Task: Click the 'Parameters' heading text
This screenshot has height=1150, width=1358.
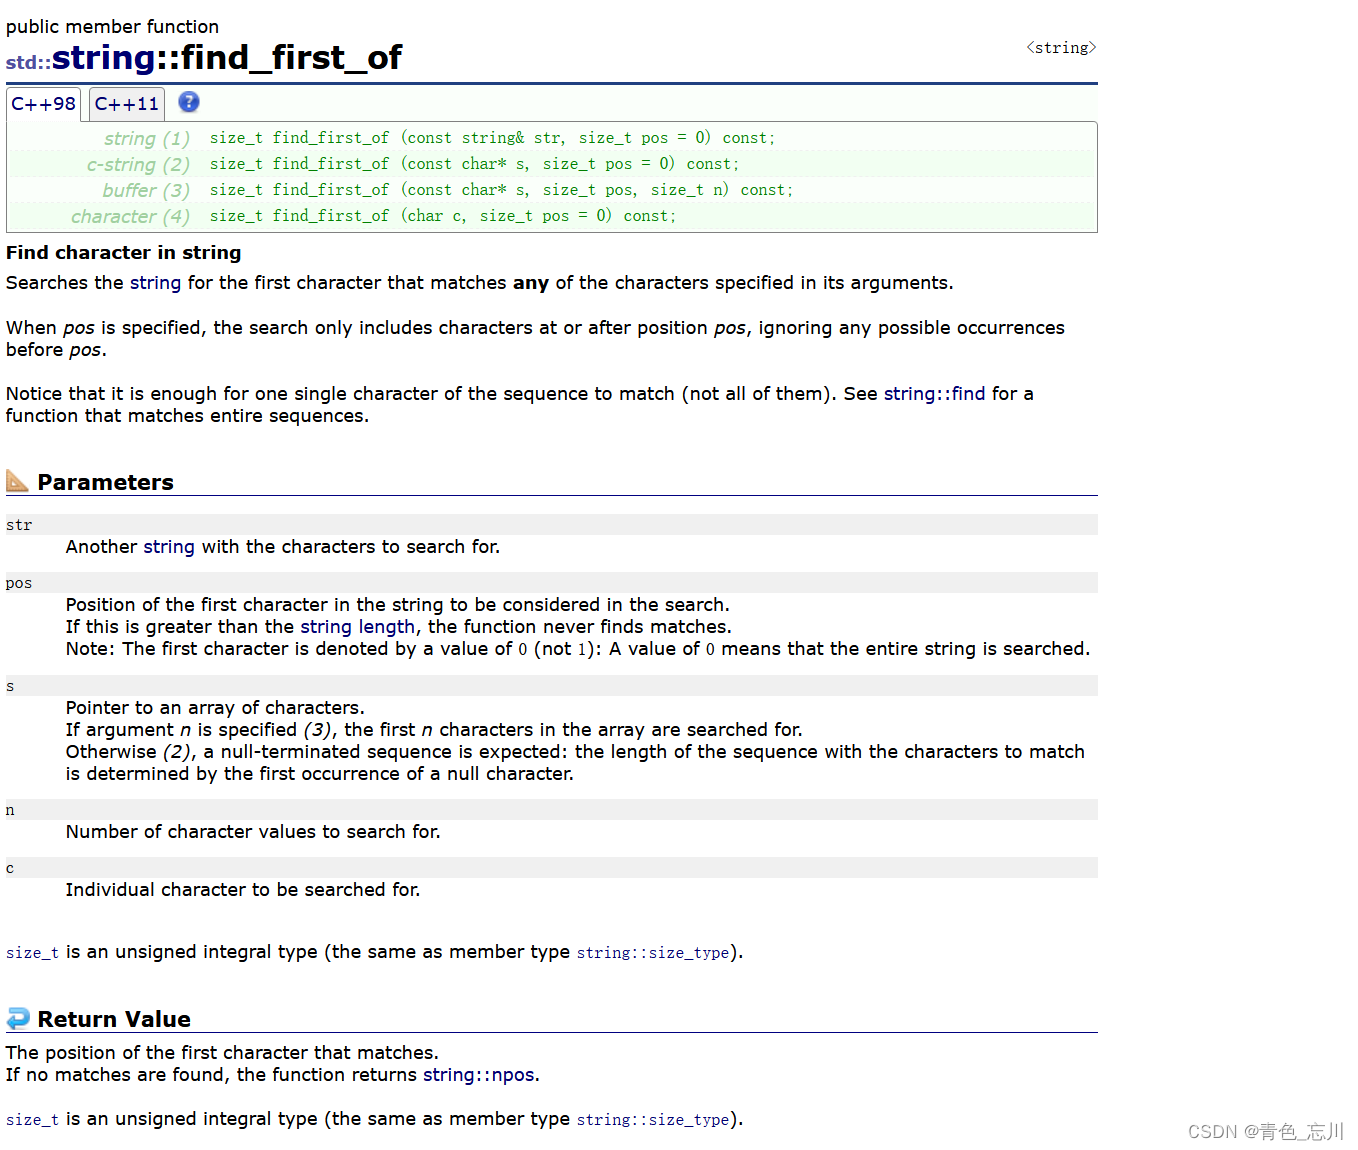Action: point(106,482)
